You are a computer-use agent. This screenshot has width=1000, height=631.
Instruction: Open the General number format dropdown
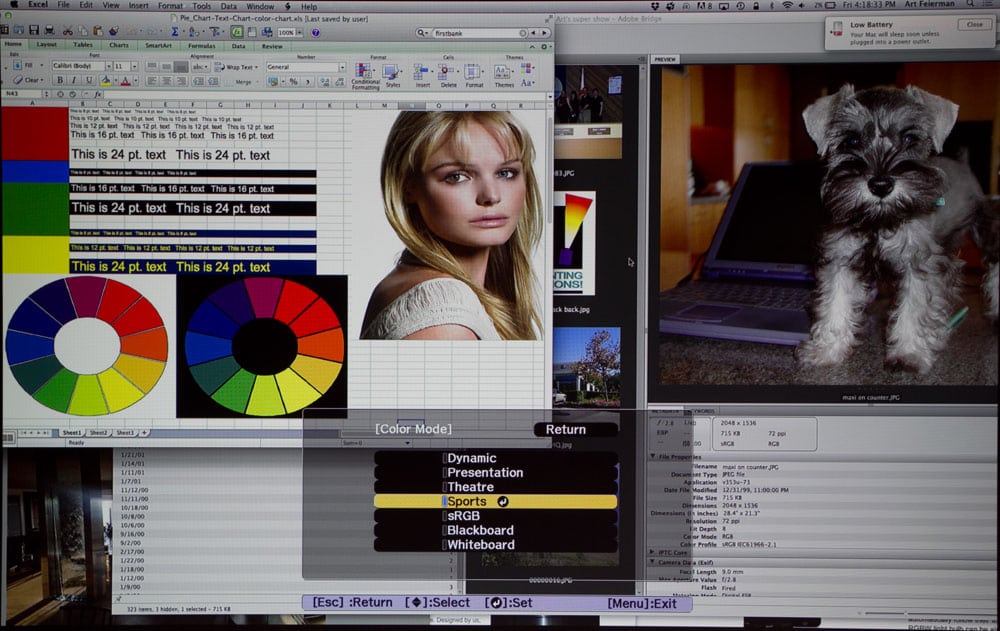(x=304, y=67)
